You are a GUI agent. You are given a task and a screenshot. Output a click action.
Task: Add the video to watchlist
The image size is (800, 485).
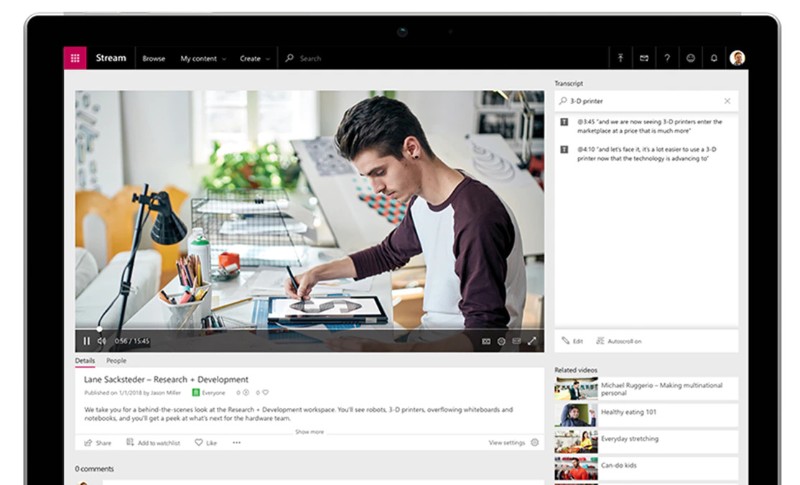click(153, 443)
